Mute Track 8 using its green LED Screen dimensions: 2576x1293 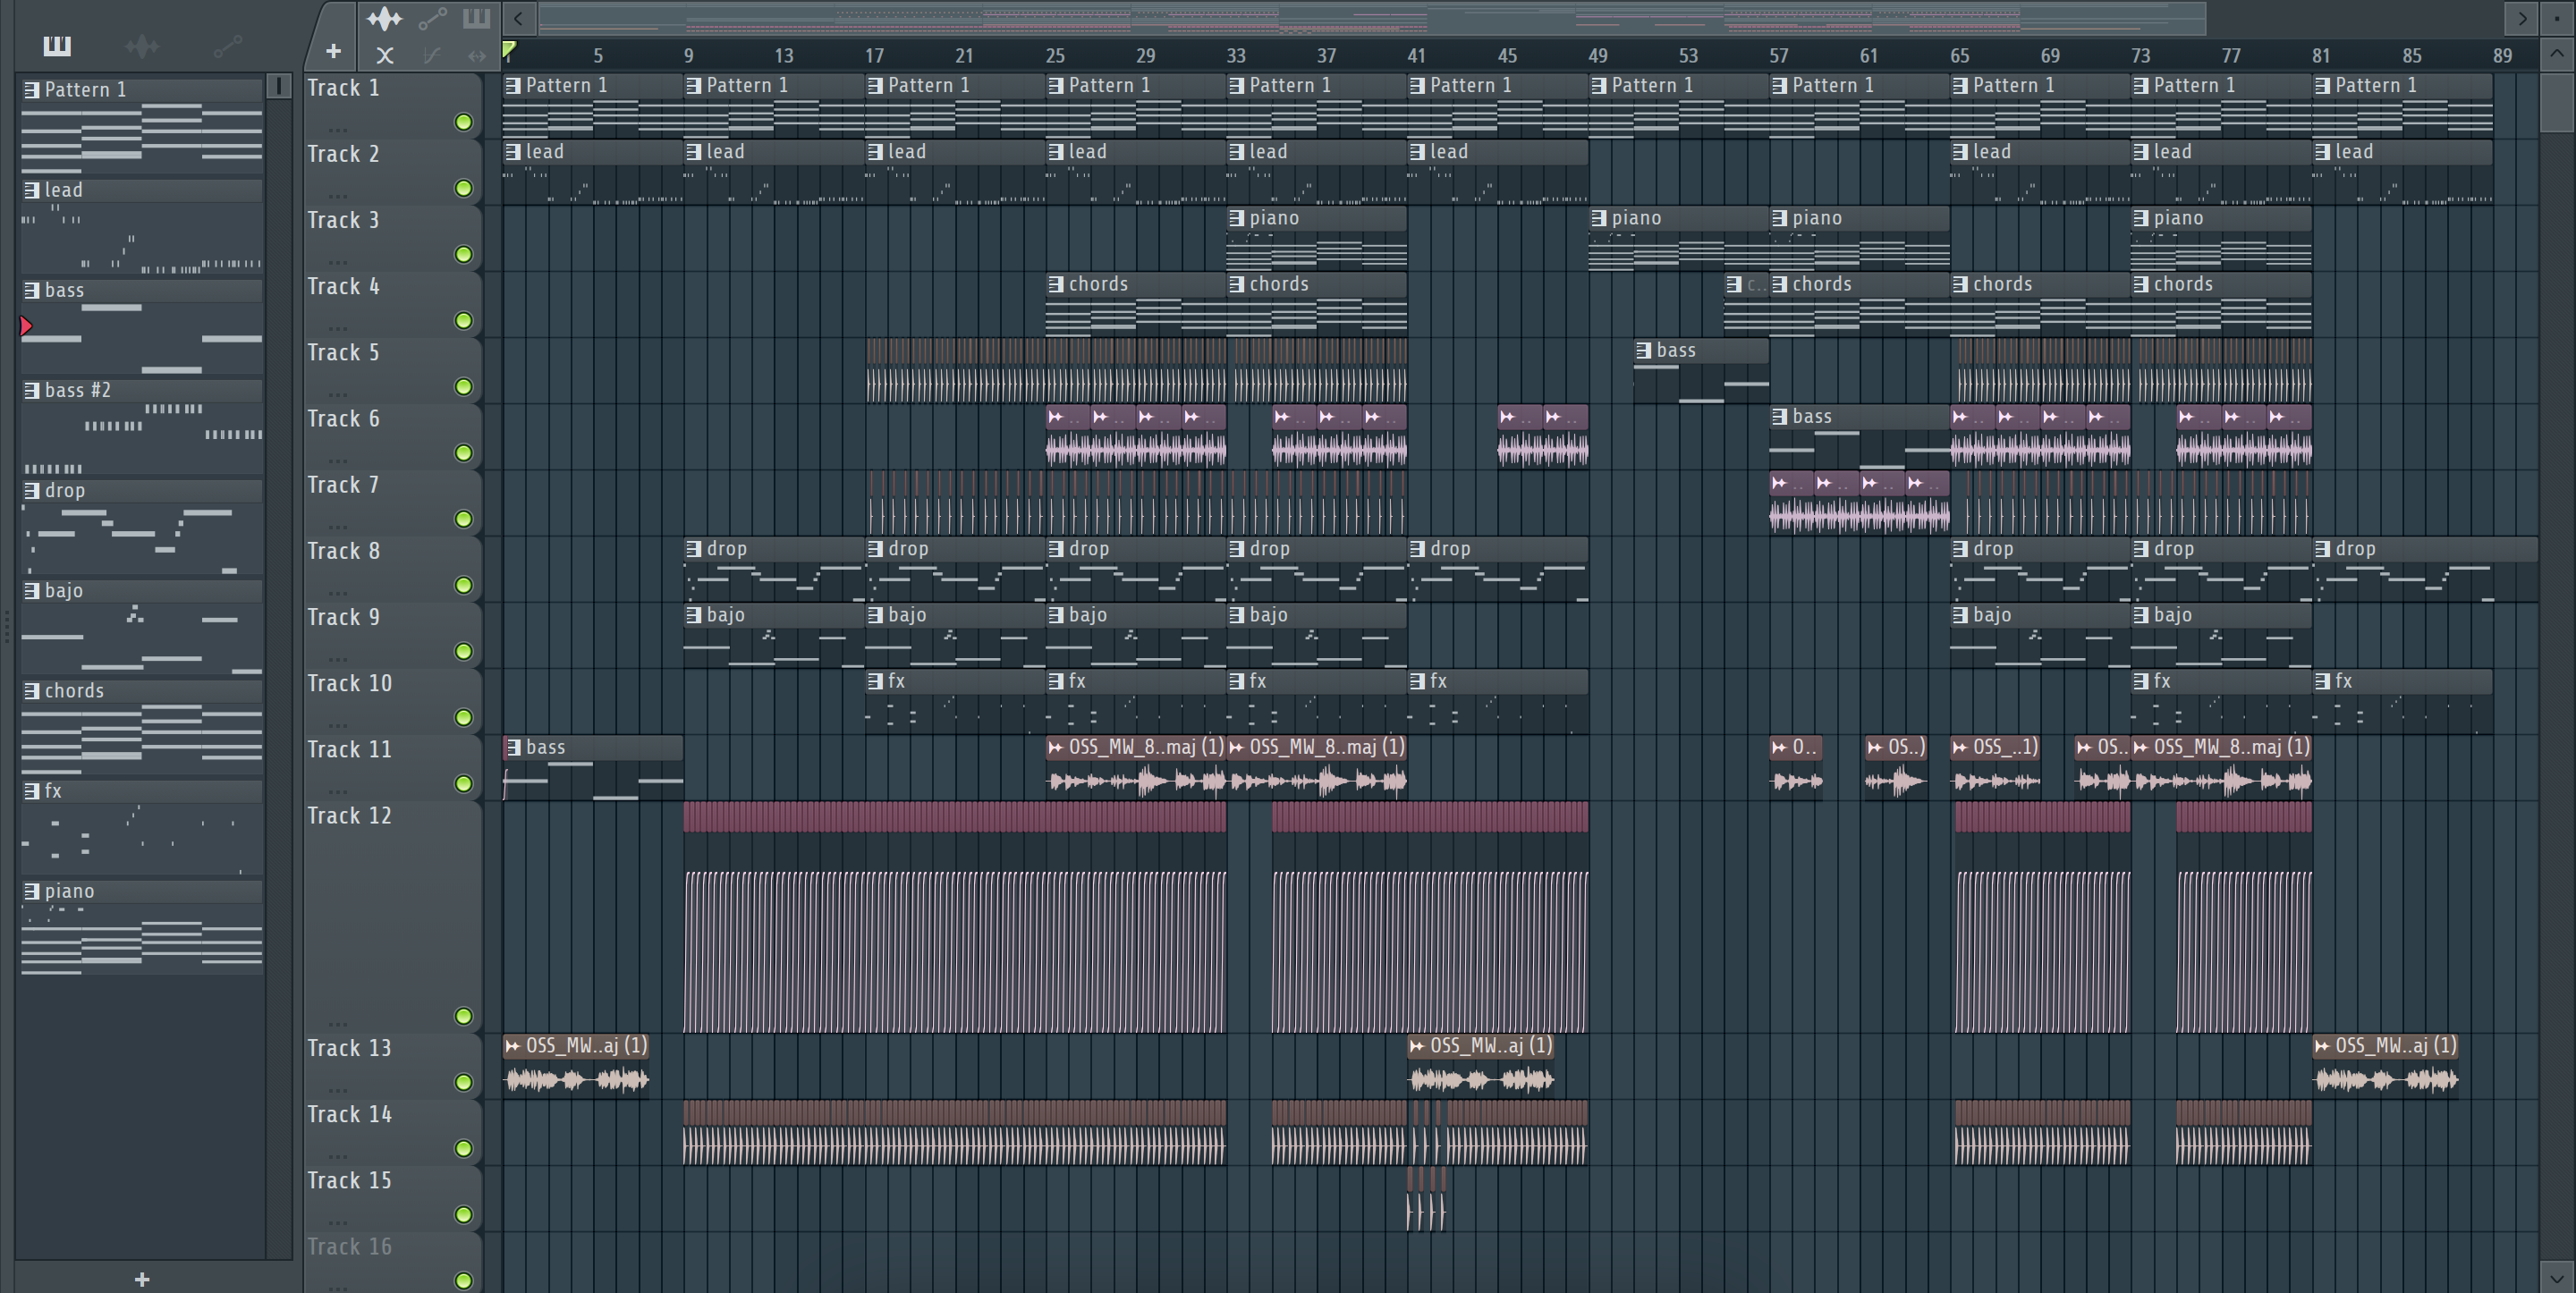click(464, 585)
